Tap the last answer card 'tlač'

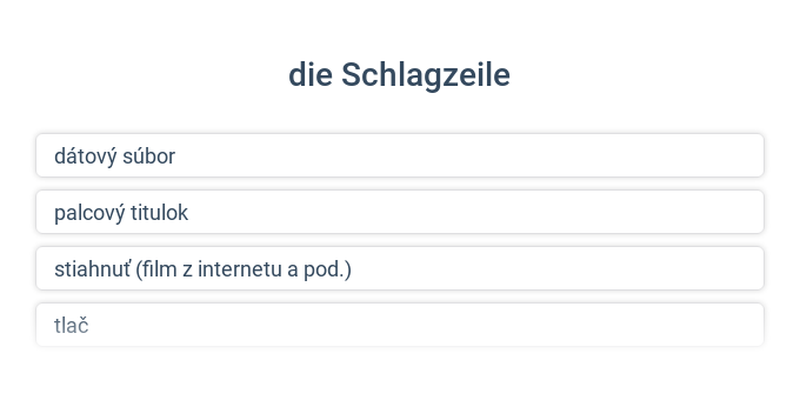[399, 325]
